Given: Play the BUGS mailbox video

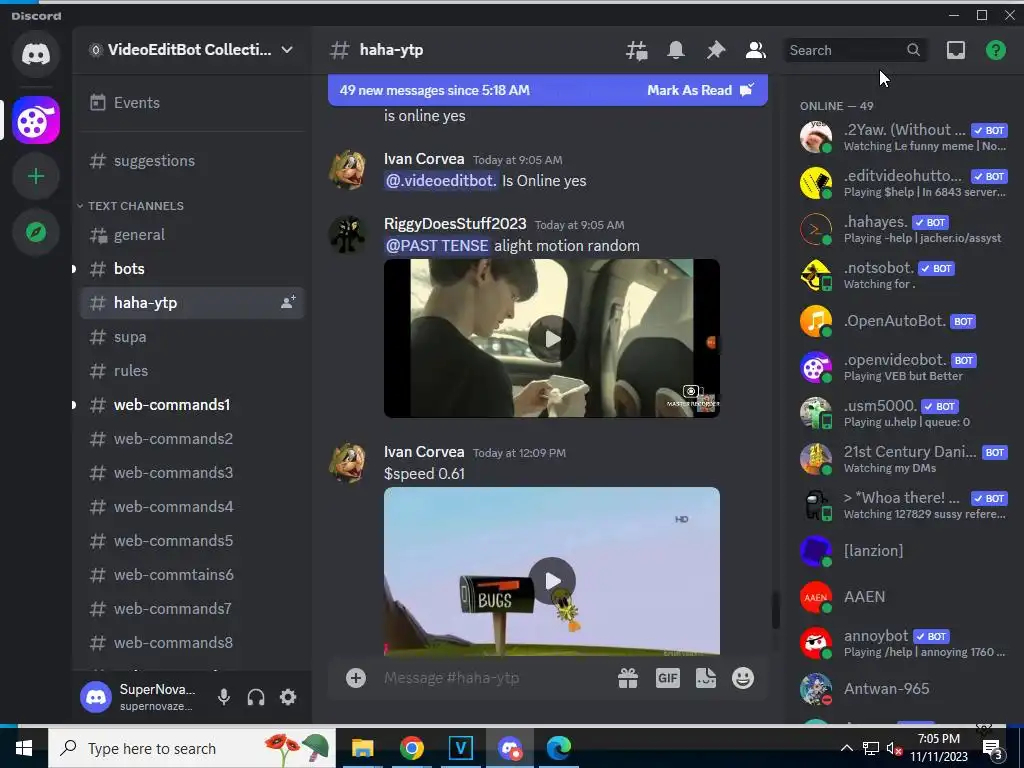Looking at the screenshot, I should point(552,581).
